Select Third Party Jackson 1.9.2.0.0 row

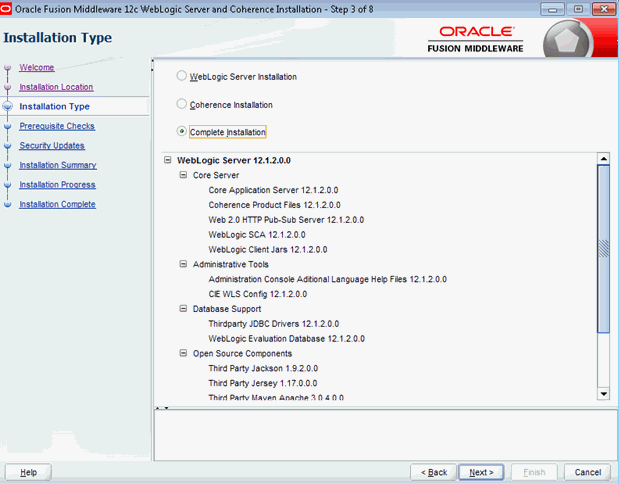tap(263, 368)
